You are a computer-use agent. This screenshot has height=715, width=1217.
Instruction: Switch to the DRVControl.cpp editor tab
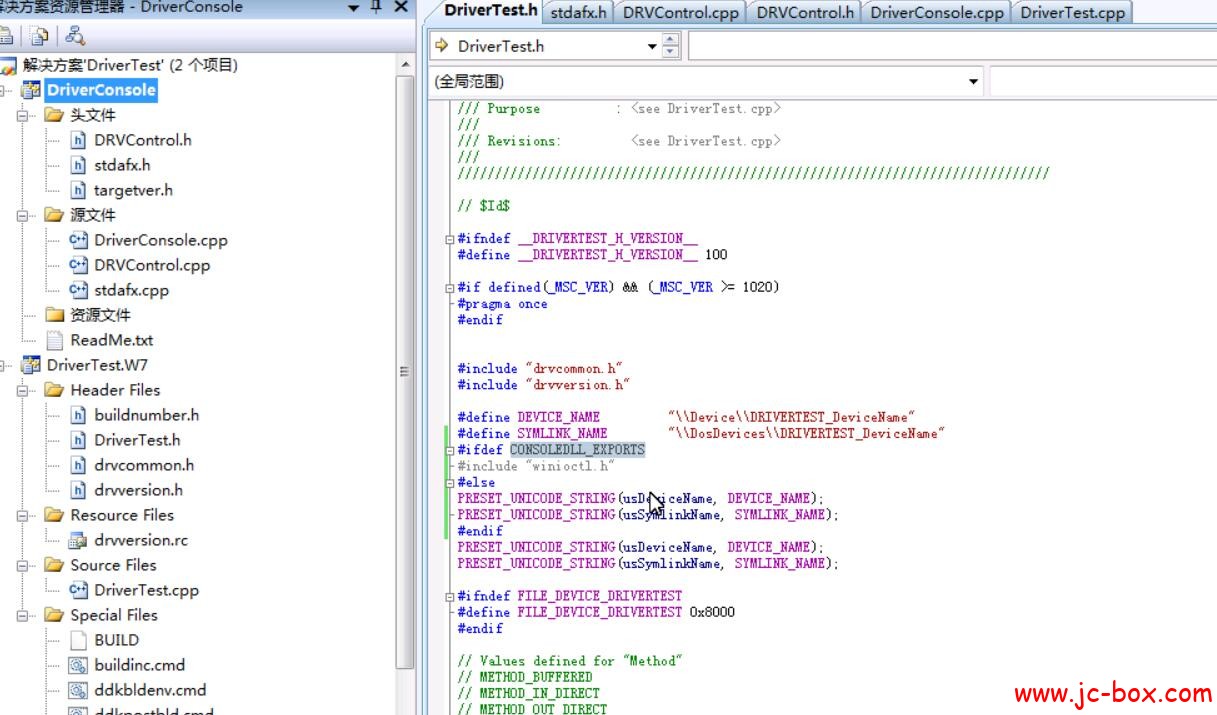[681, 12]
